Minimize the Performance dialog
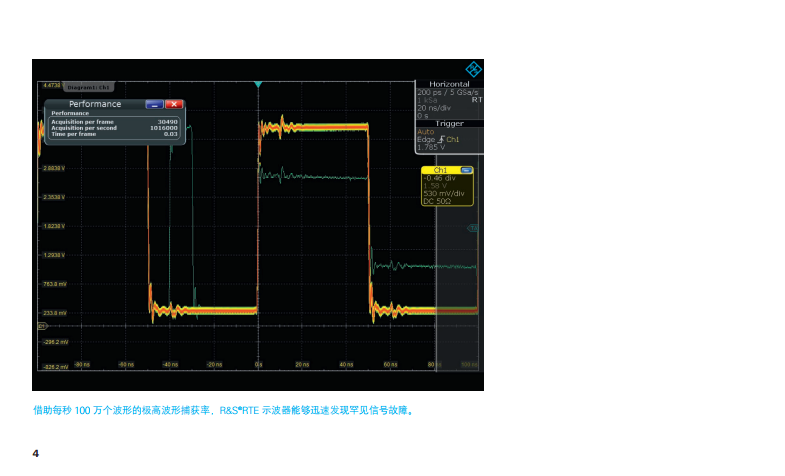The image size is (785, 476). pyautogui.click(x=154, y=104)
